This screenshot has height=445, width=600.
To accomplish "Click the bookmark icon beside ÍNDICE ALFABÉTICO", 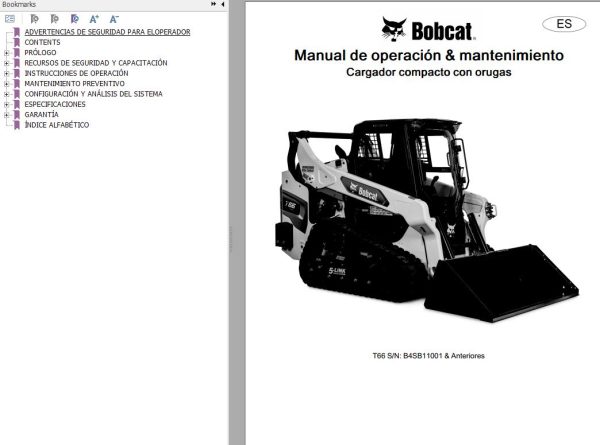I will tap(17, 125).
